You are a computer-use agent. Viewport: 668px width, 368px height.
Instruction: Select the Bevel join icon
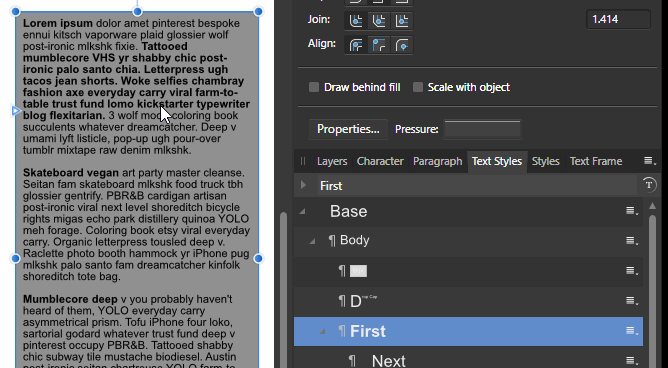[379, 20]
